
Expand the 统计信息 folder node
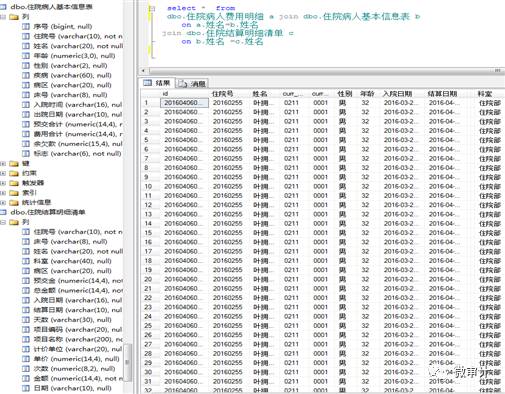click(3, 202)
